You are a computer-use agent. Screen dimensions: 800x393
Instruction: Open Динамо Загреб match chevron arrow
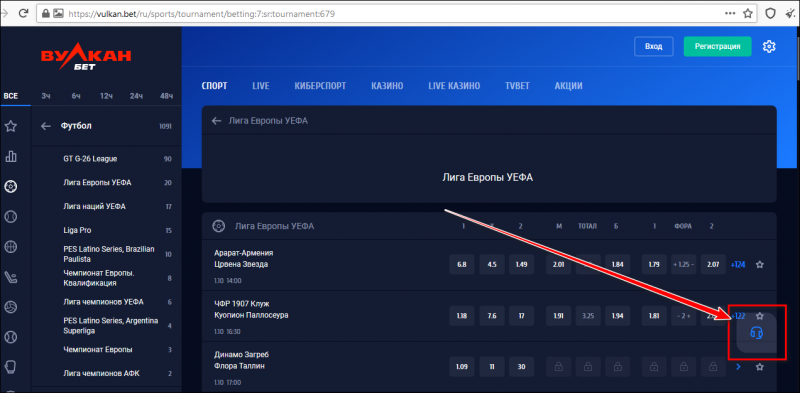[x=738, y=367]
